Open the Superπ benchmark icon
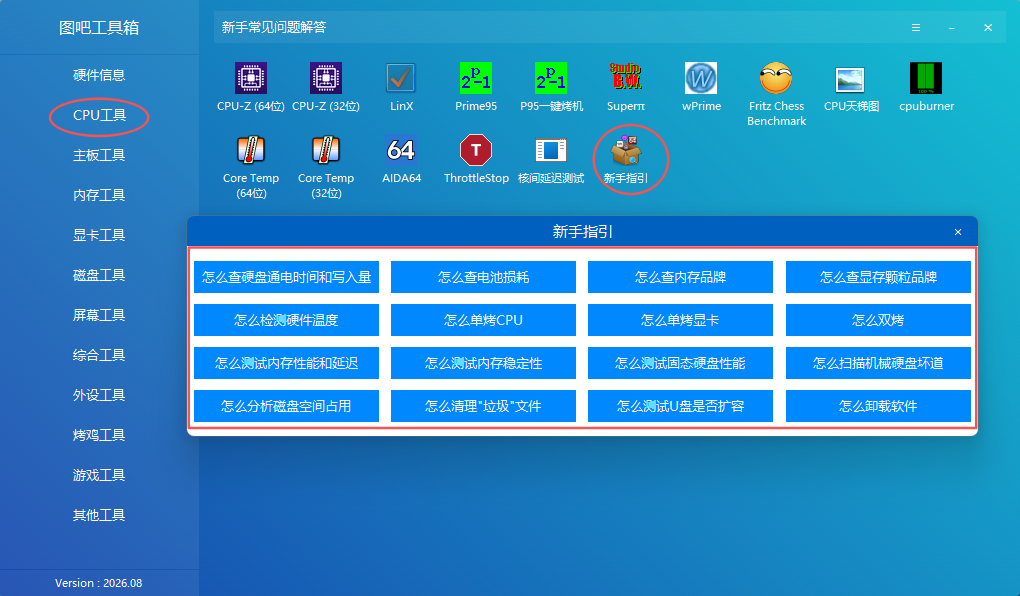The height and width of the screenshot is (596, 1020). (626, 78)
